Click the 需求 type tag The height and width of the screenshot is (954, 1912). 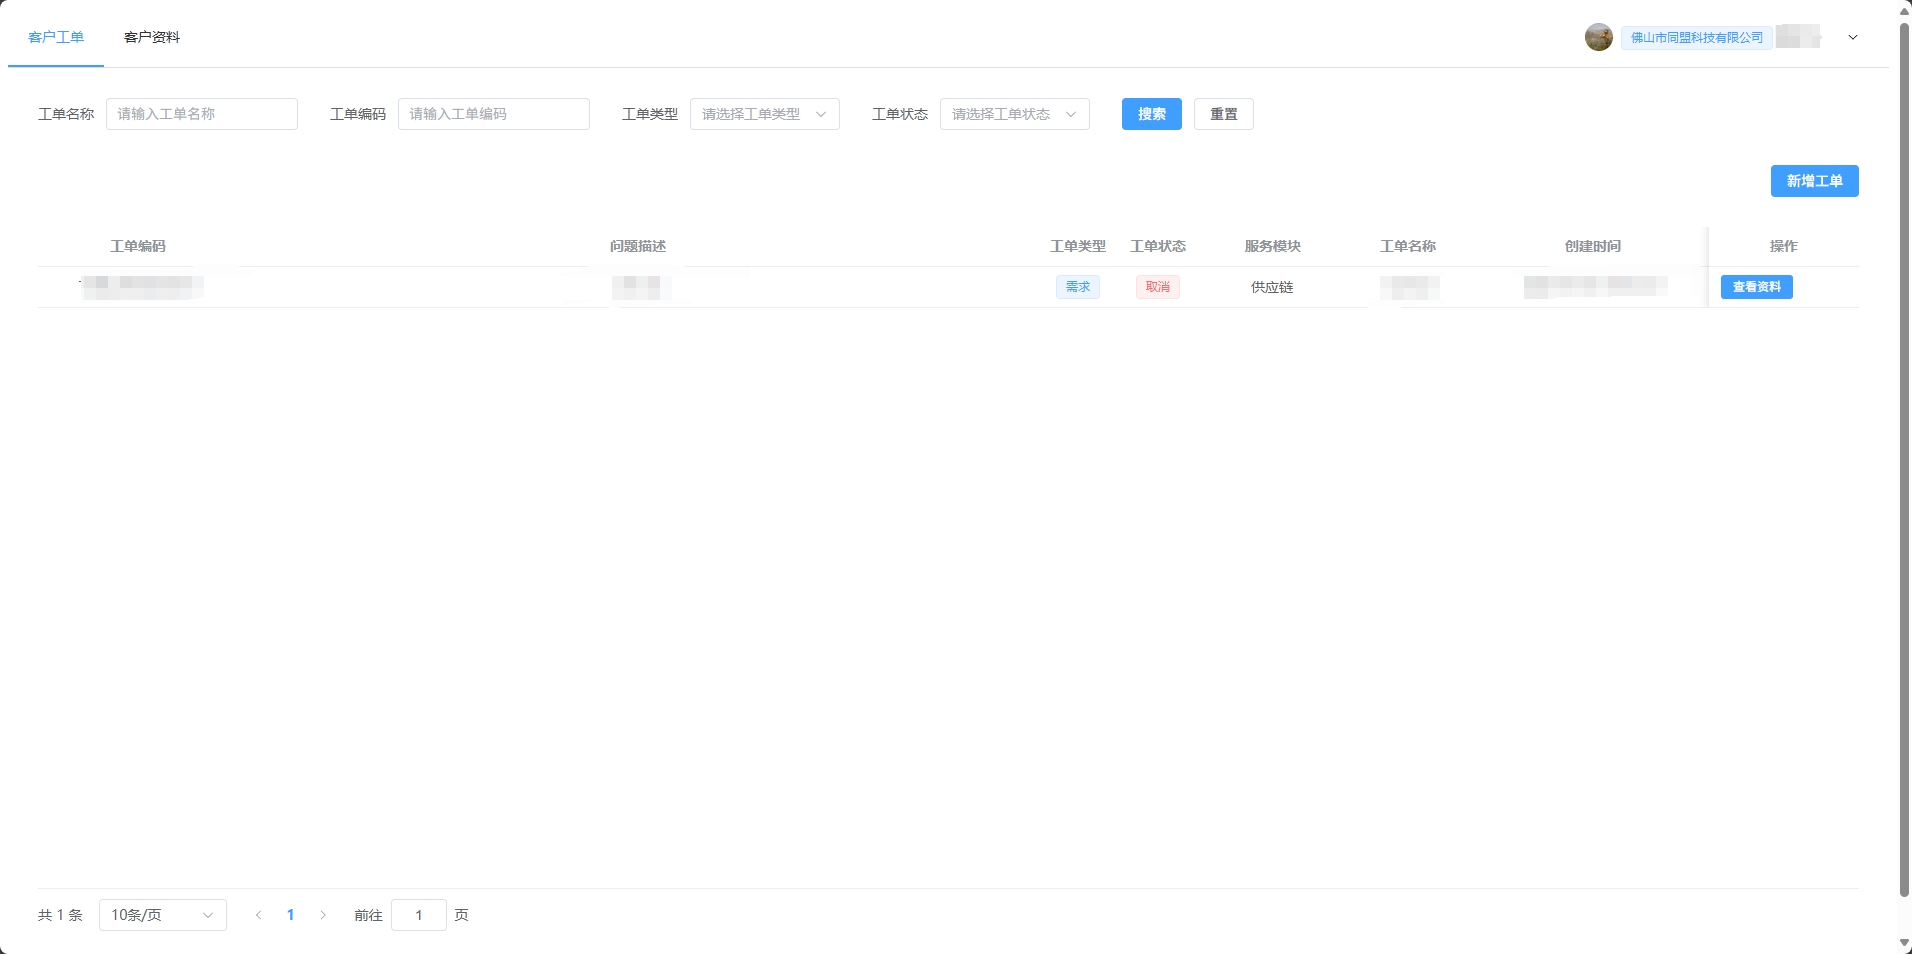coord(1077,287)
